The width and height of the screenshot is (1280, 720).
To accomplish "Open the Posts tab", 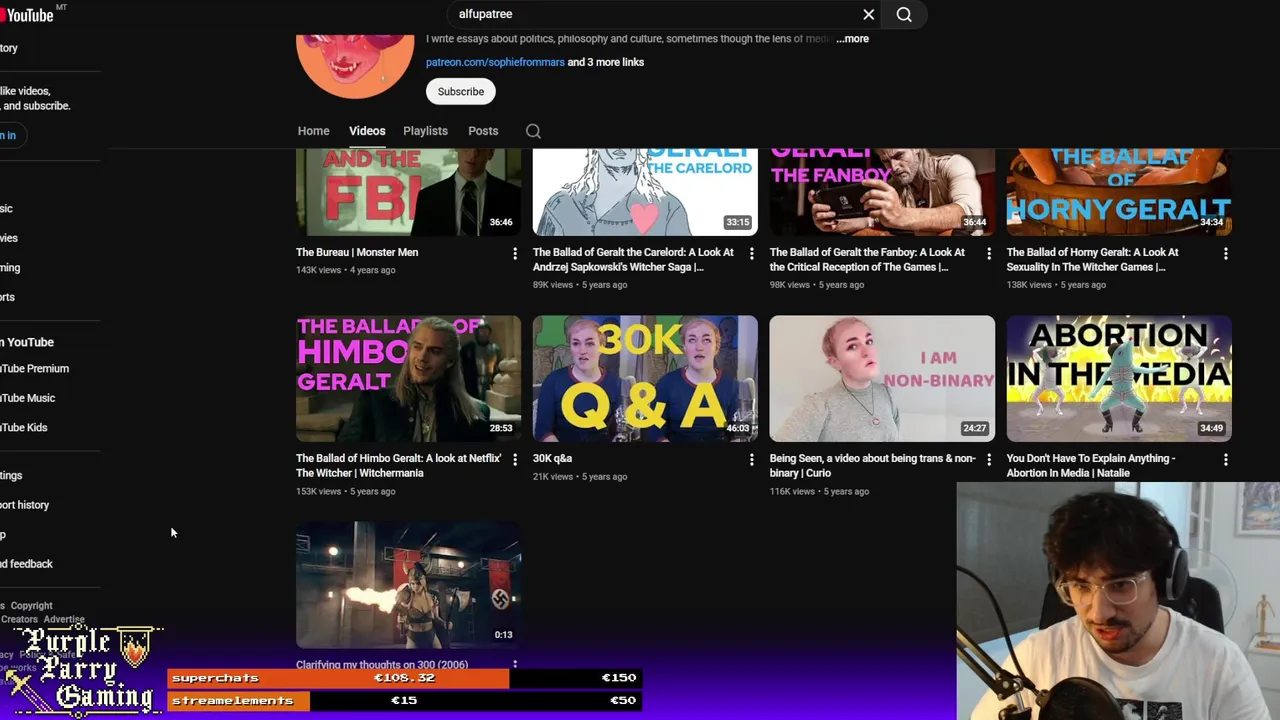I will [483, 131].
